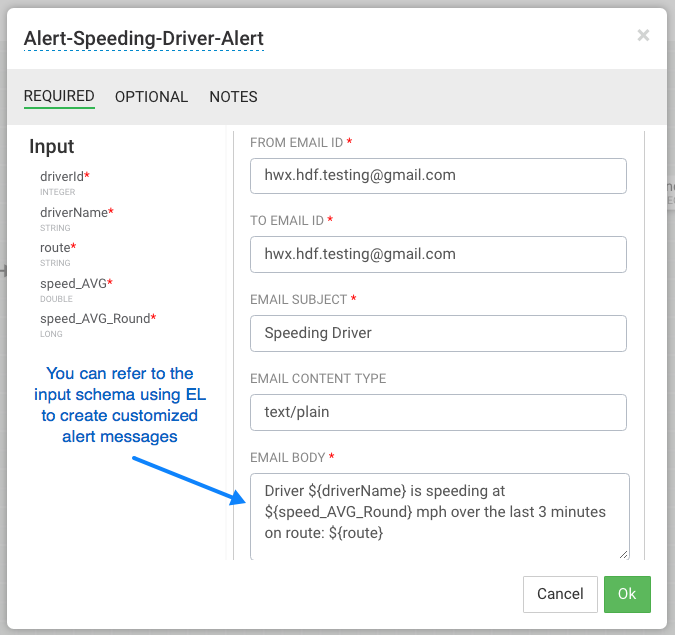The width and height of the screenshot is (675, 635).
Task: Grab the Email Body resize handle
Action: (623, 555)
